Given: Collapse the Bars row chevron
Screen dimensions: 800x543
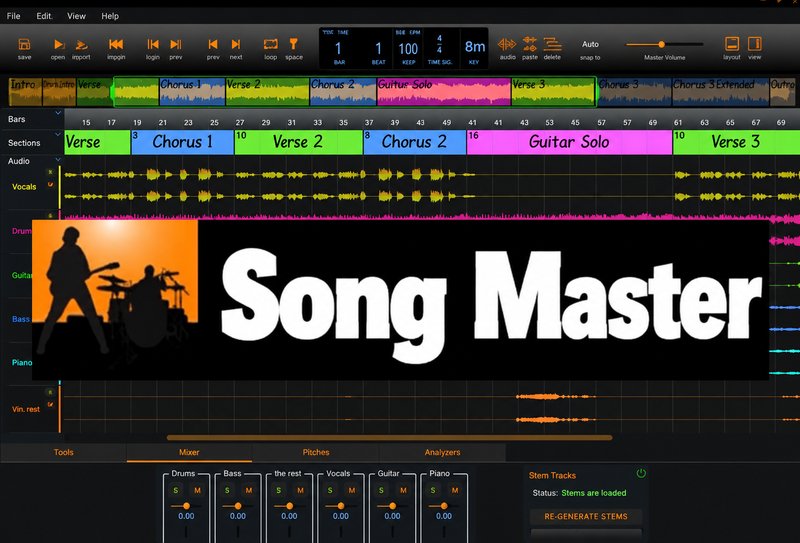Looking at the screenshot, I should 58,113.
